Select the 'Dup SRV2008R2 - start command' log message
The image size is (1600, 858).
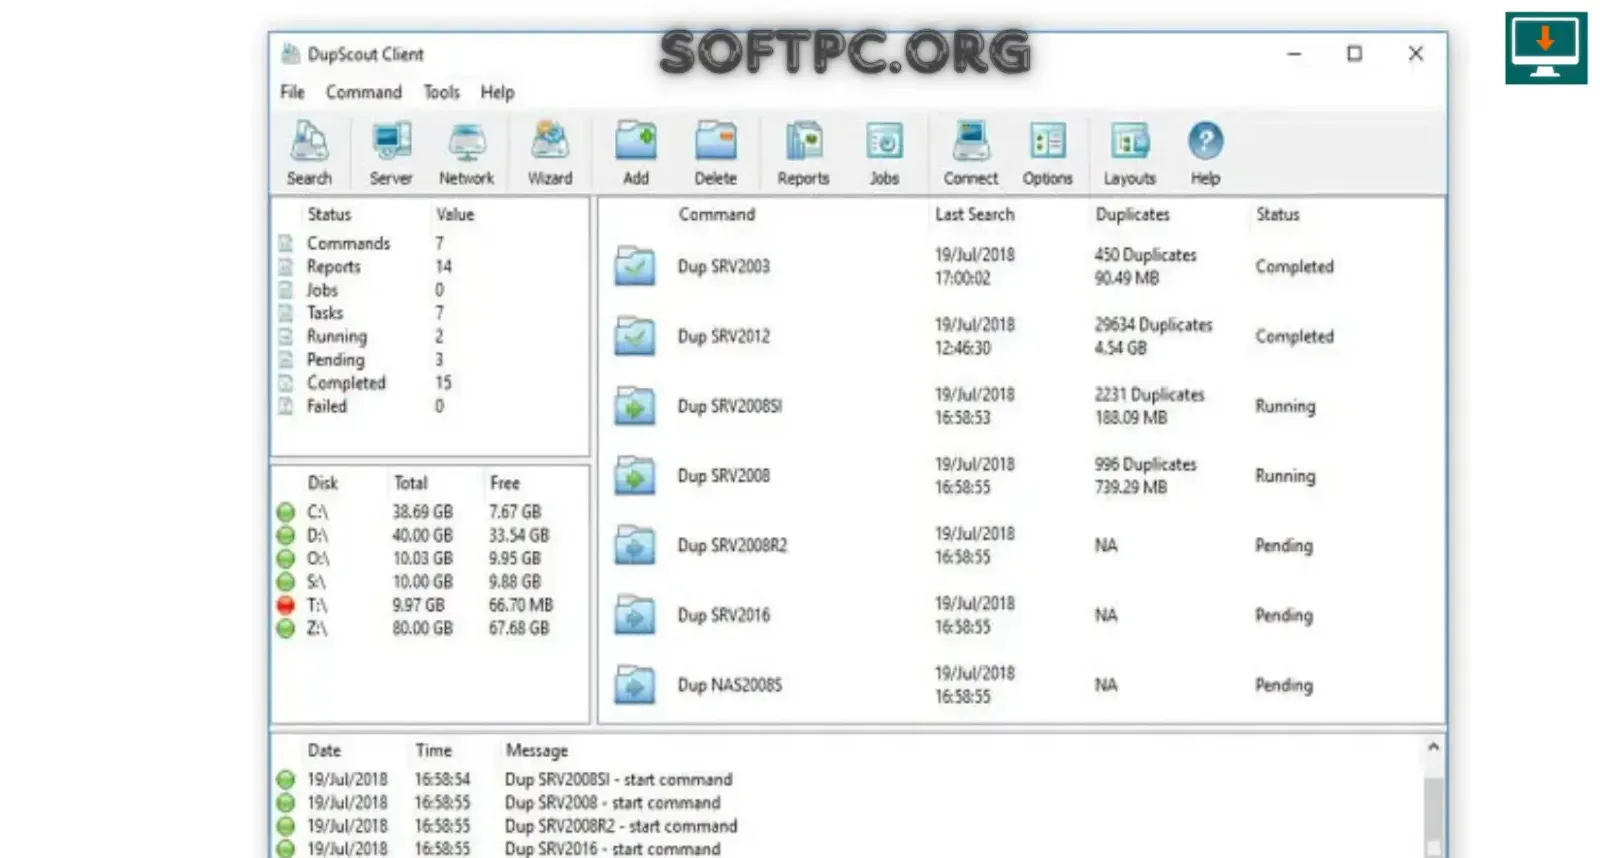pos(621,826)
